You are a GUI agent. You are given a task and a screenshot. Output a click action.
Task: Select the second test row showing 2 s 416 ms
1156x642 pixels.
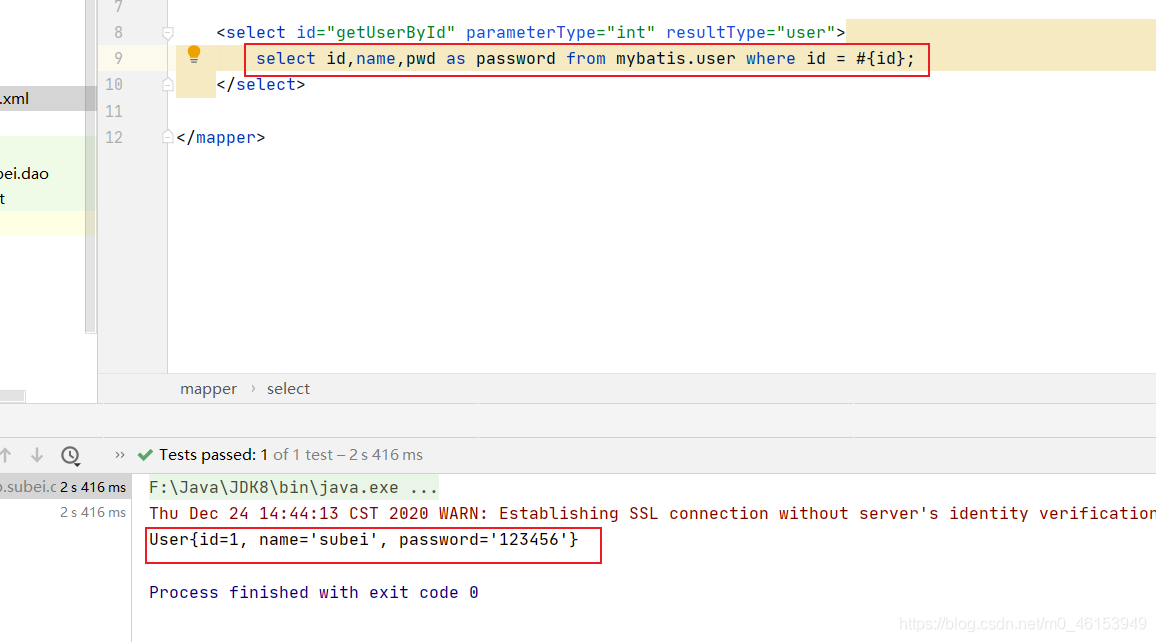(x=65, y=512)
